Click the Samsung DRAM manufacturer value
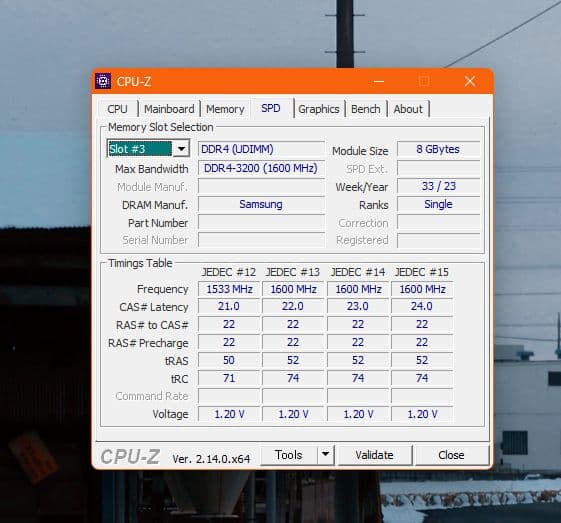 [262, 204]
